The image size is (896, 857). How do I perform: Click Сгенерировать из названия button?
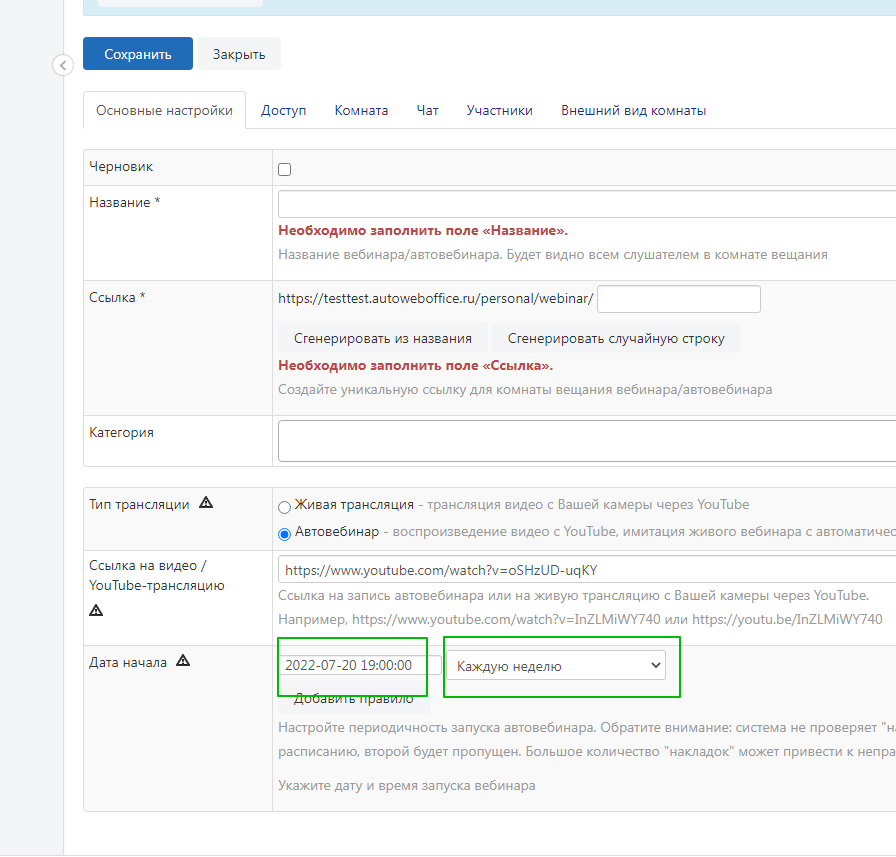coord(382,339)
